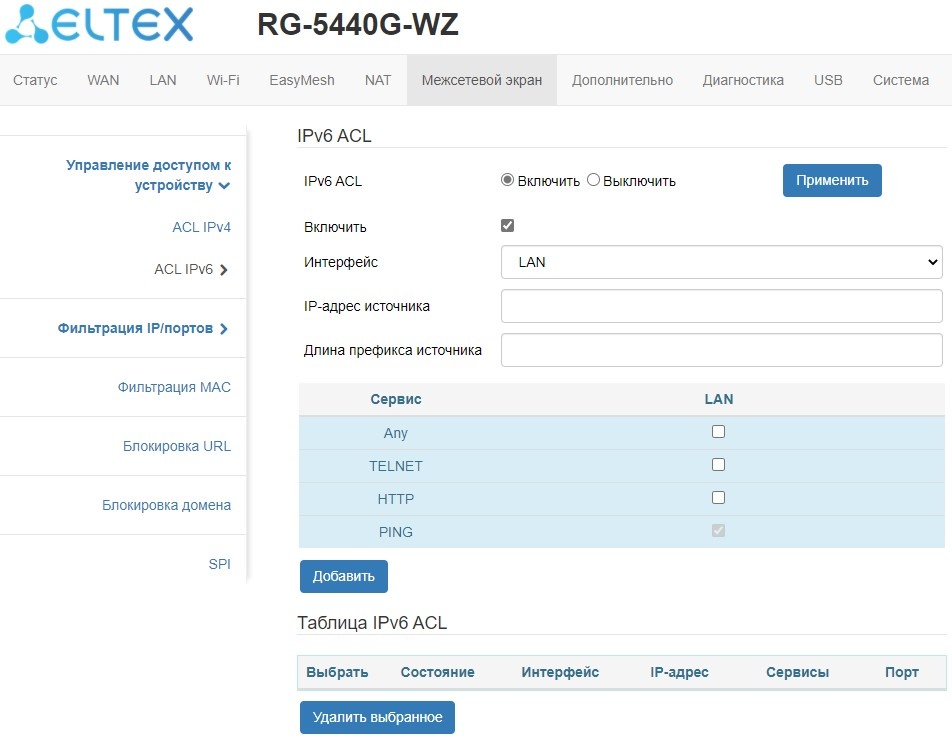Tick the HTTP service LAN checkbox
Image resolution: width=952 pixels, height=740 pixels.
tap(718, 498)
